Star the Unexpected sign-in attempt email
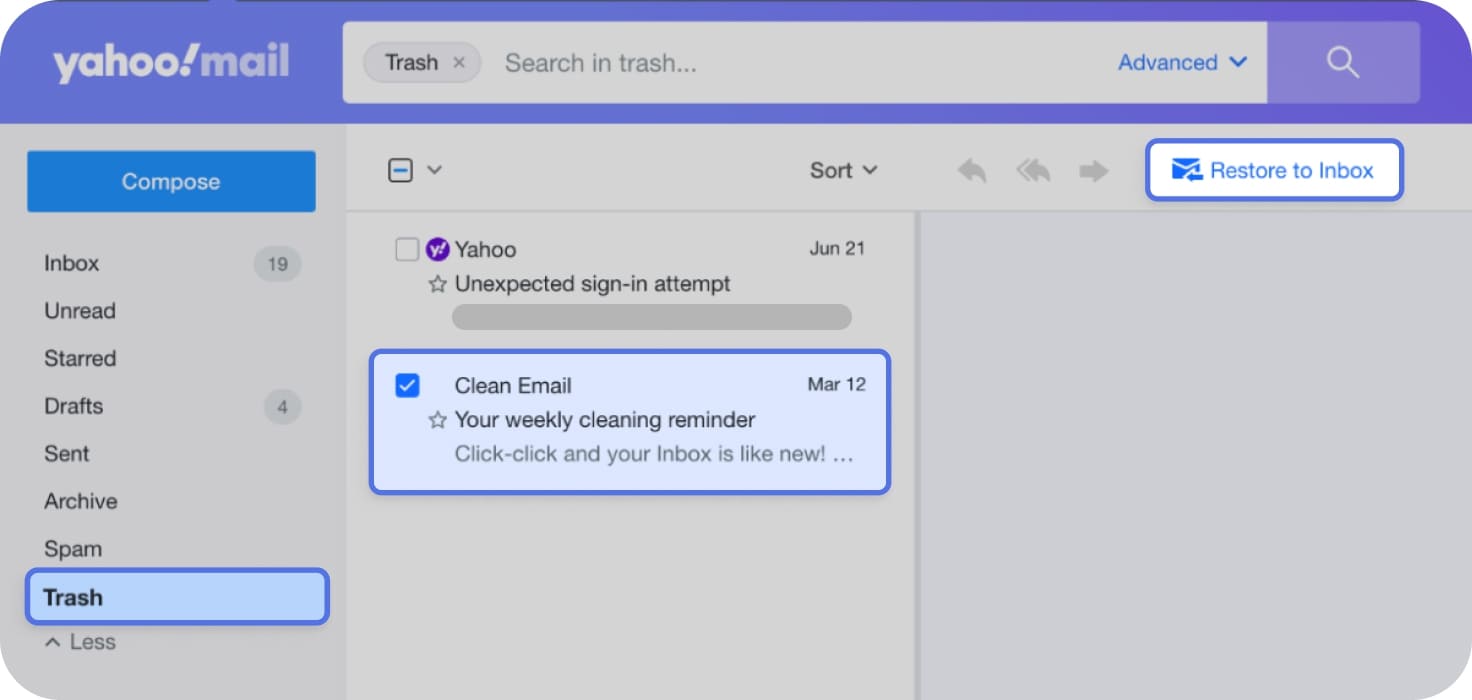Screen dimensions: 1472x700 tap(436, 284)
